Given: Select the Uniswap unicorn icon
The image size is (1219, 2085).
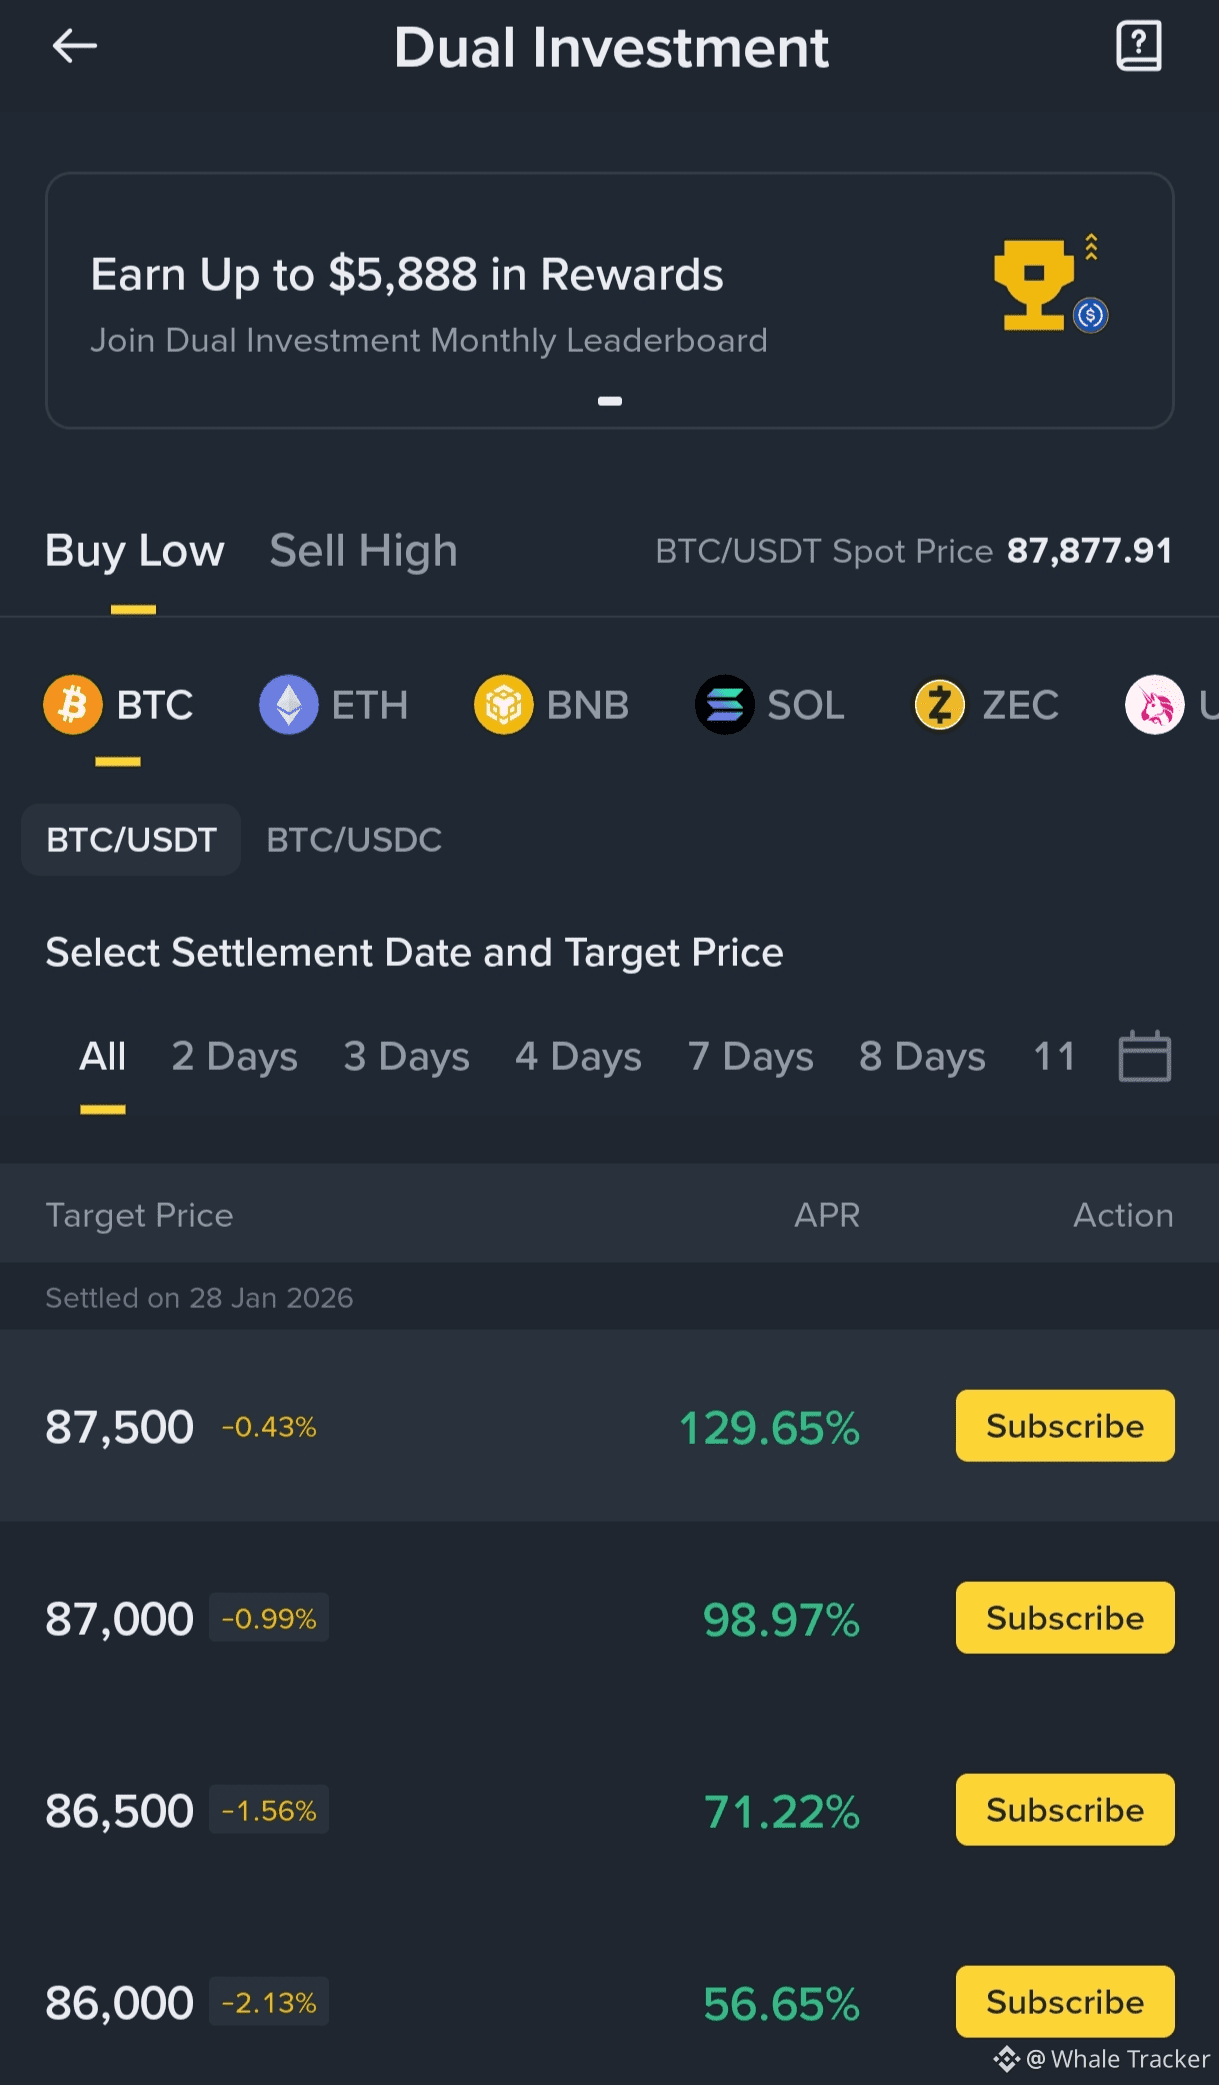Looking at the screenshot, I should coord(1155,705).
